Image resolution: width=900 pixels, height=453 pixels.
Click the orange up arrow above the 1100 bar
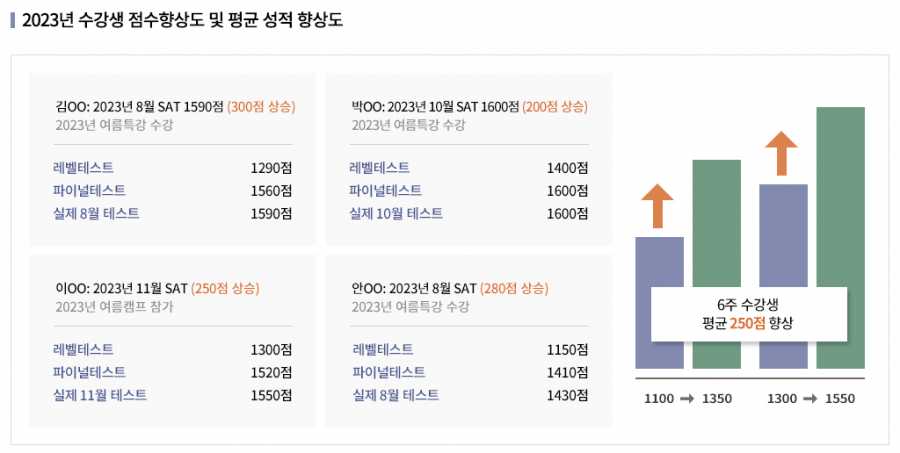tap(657, 206)
